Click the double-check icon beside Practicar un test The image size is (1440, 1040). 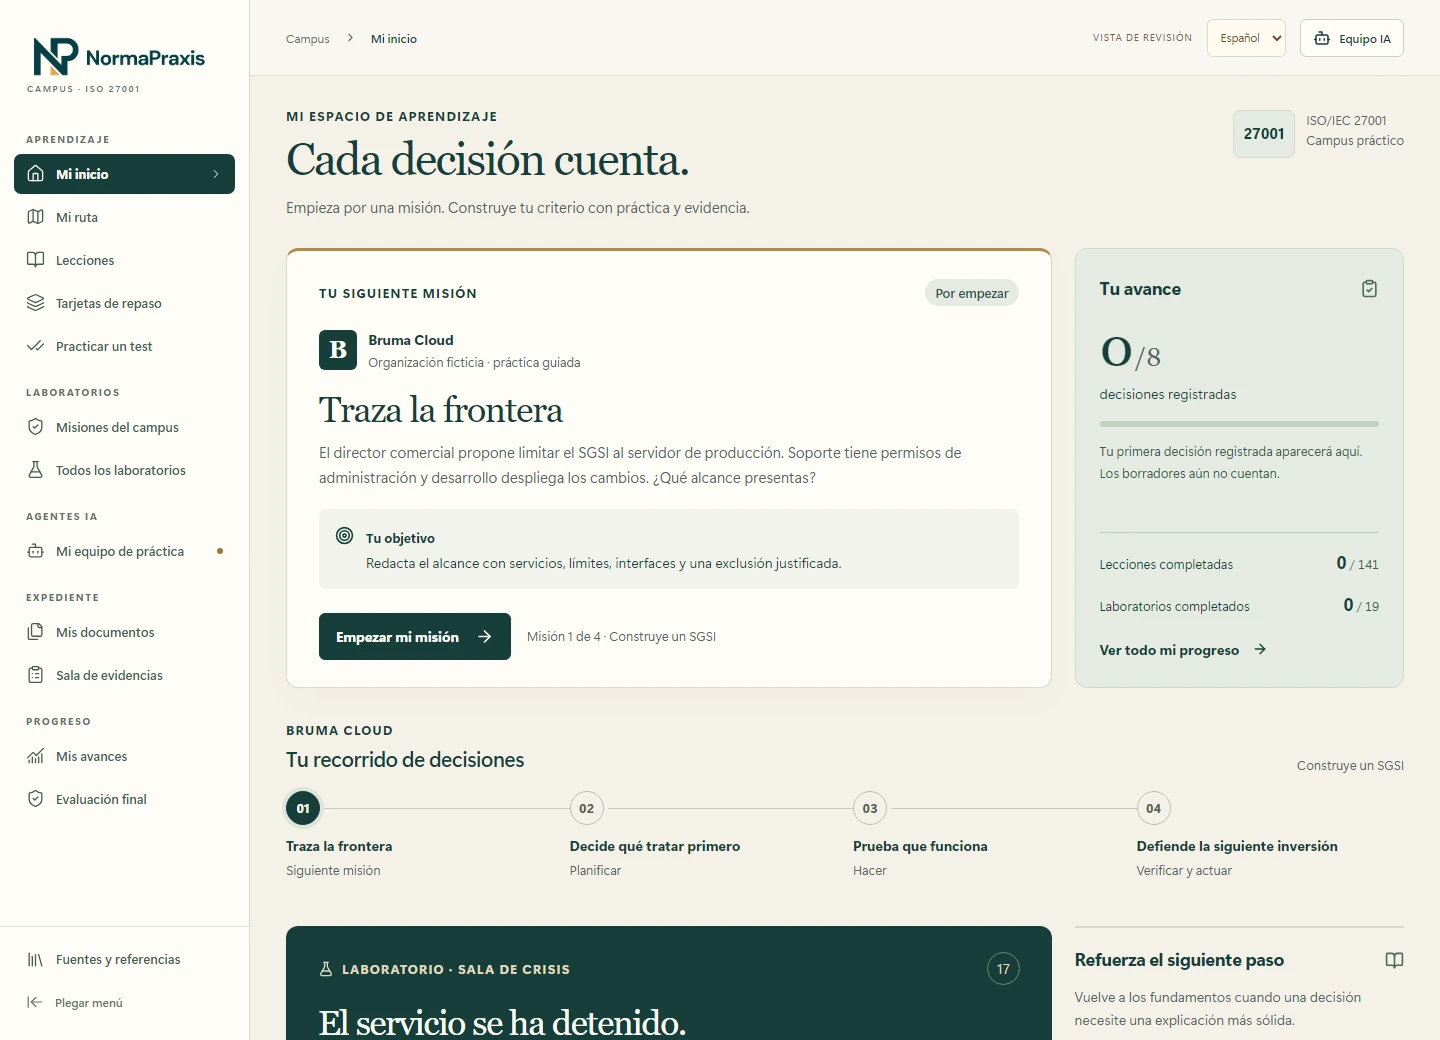(x=36, y=346)
